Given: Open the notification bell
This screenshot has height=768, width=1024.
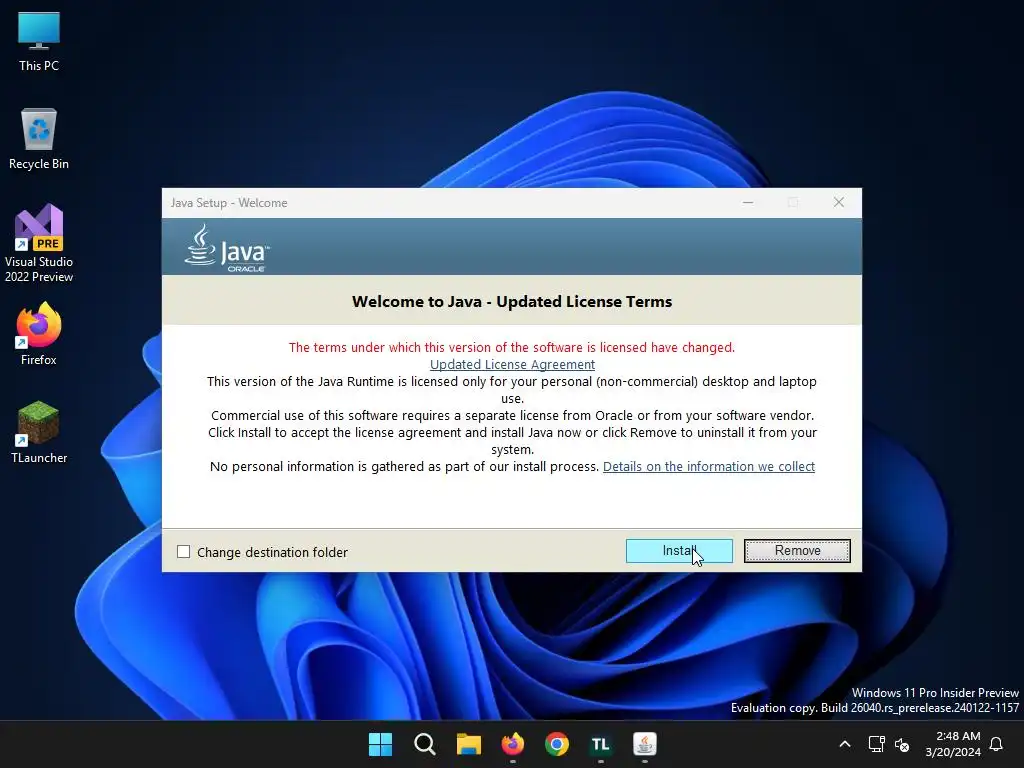Looking at the screenshot, I should tap(996, 744).
